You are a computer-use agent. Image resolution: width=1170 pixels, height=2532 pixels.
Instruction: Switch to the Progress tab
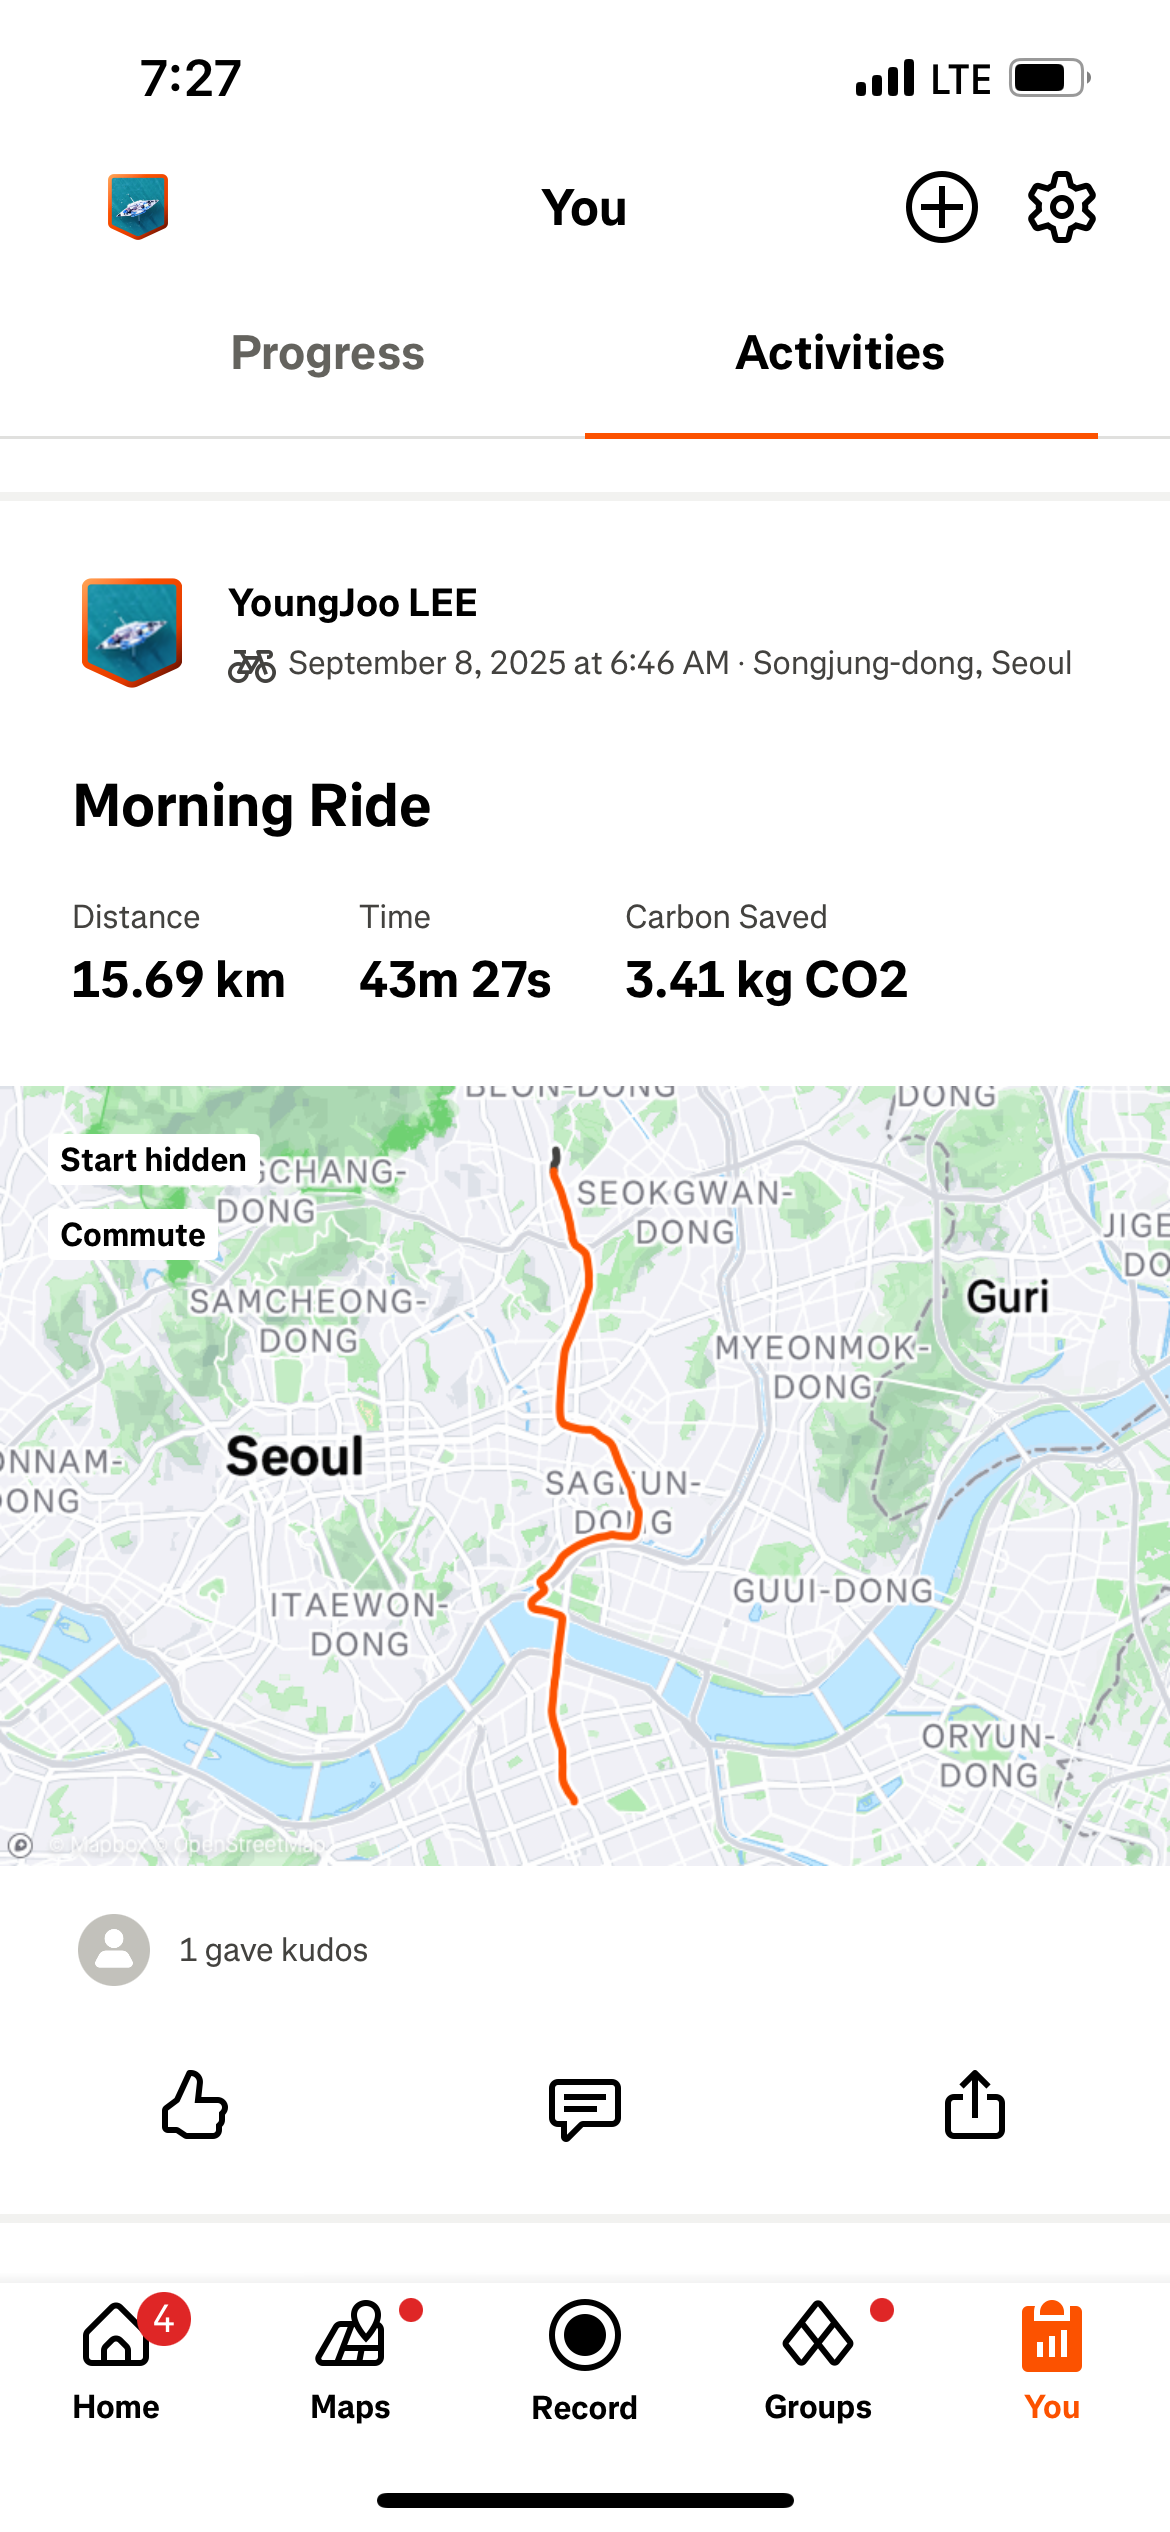[328, 353]
